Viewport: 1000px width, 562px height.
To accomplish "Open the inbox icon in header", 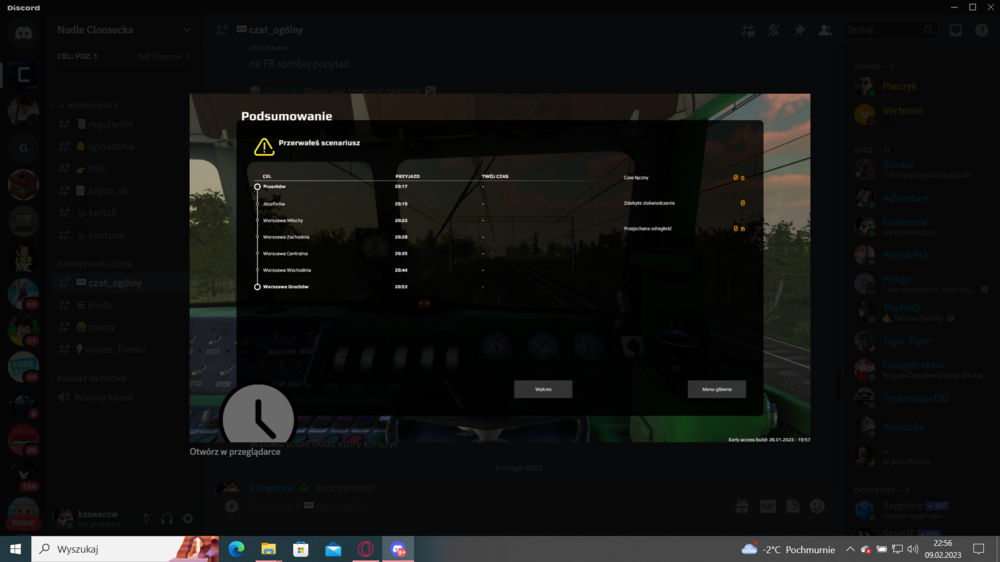I will click(x=955, y=30).
